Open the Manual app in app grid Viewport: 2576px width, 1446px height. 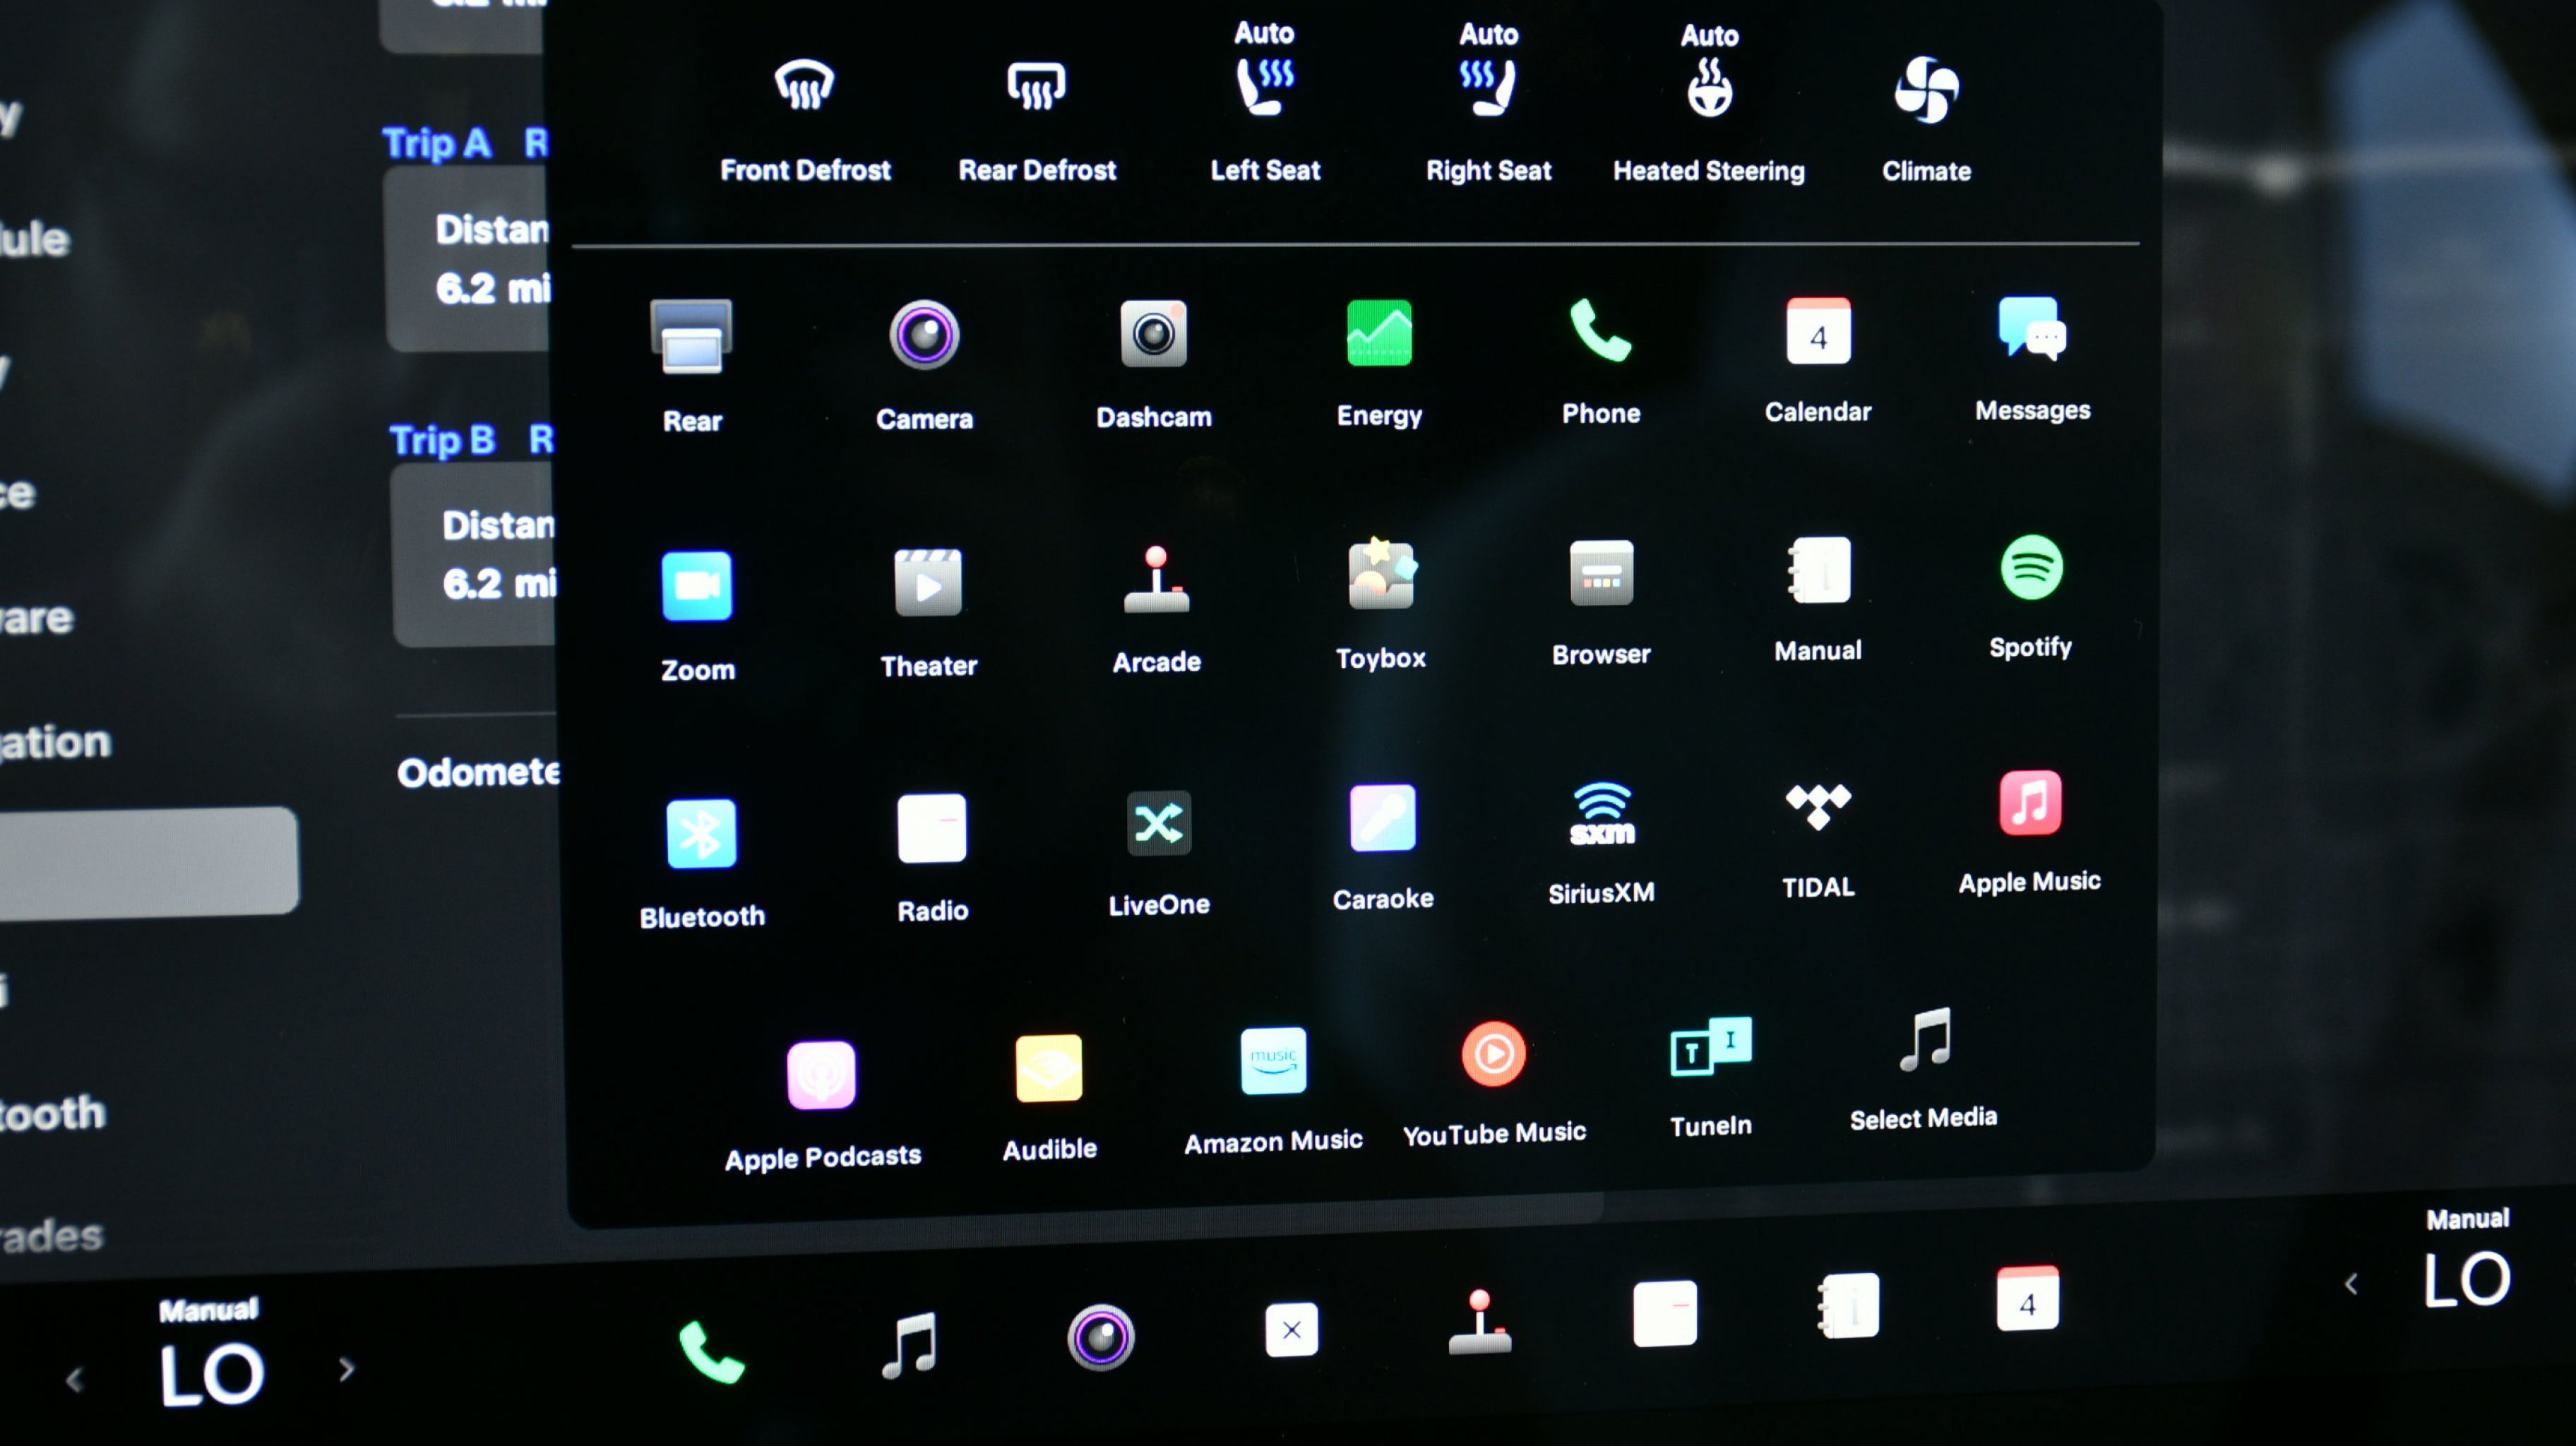pyautogui.click(x=1818, y=600)
